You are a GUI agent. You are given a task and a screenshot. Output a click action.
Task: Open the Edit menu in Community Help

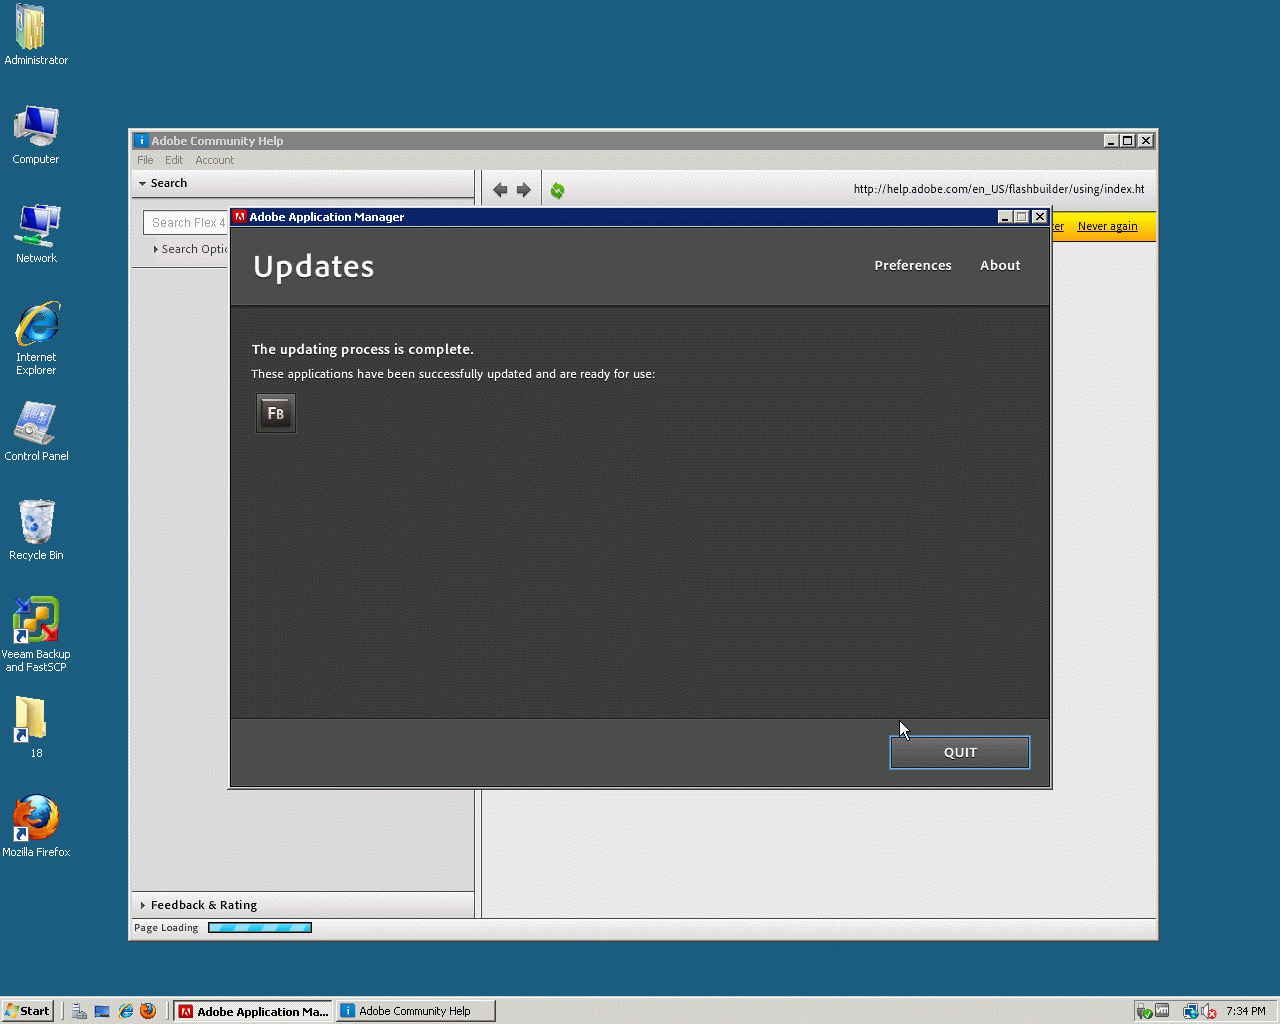click(174, 160)
